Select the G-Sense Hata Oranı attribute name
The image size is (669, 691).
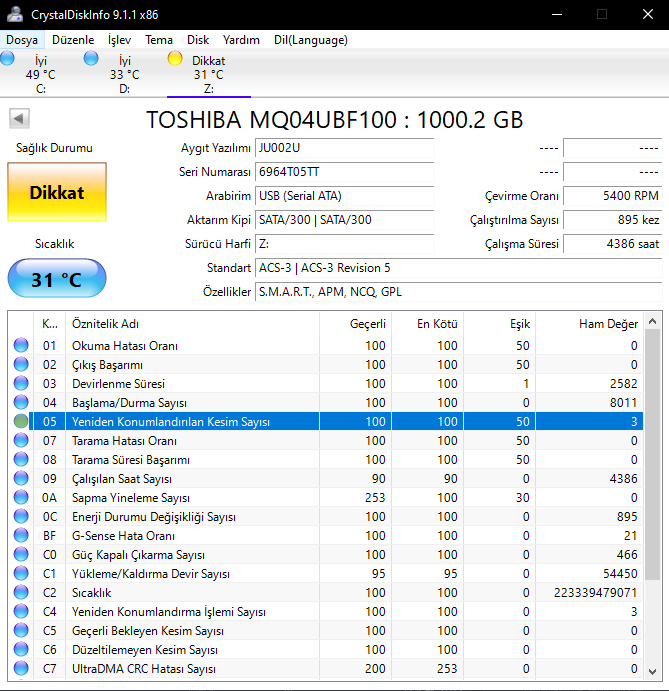pyautogui.click(x=123, y=536)
